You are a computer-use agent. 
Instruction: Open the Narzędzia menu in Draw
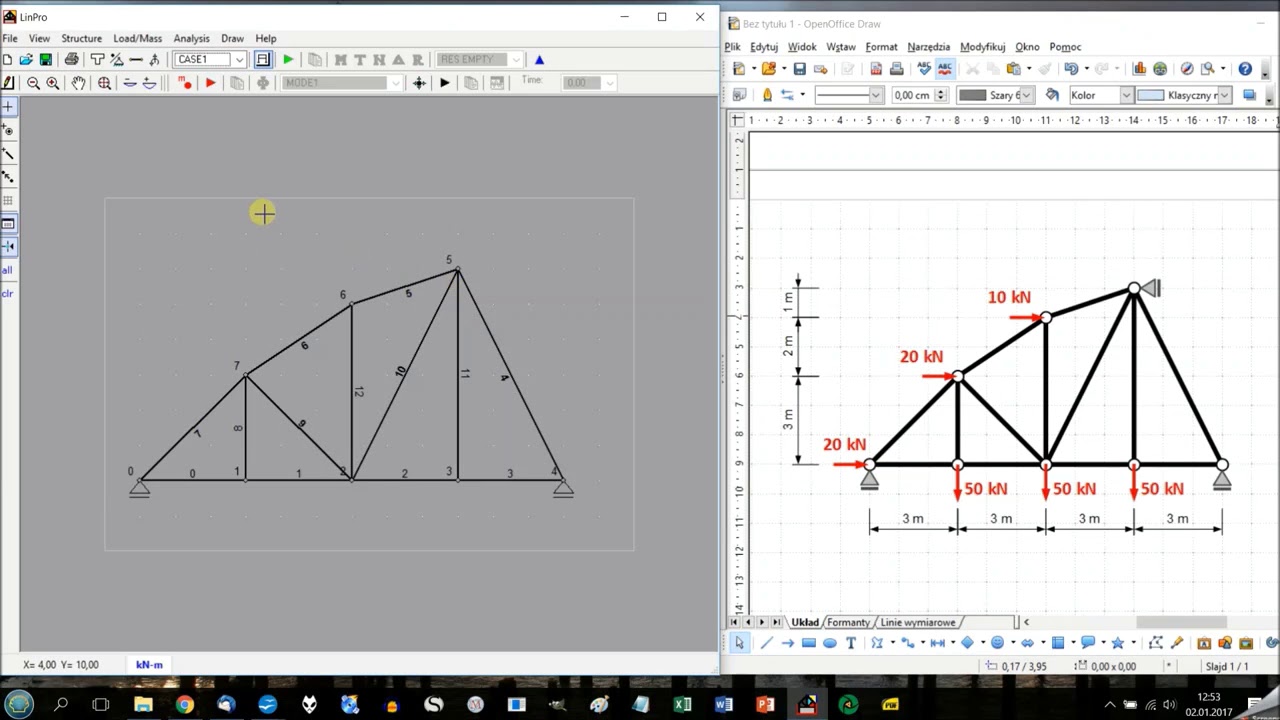(928, 47)
